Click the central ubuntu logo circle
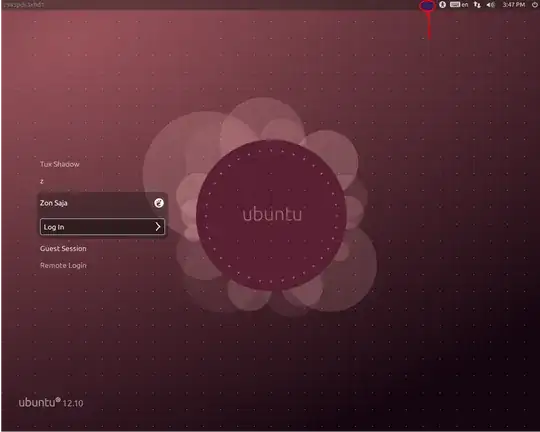Viewport: 540px width, 432px height. (x=272, y=214)
